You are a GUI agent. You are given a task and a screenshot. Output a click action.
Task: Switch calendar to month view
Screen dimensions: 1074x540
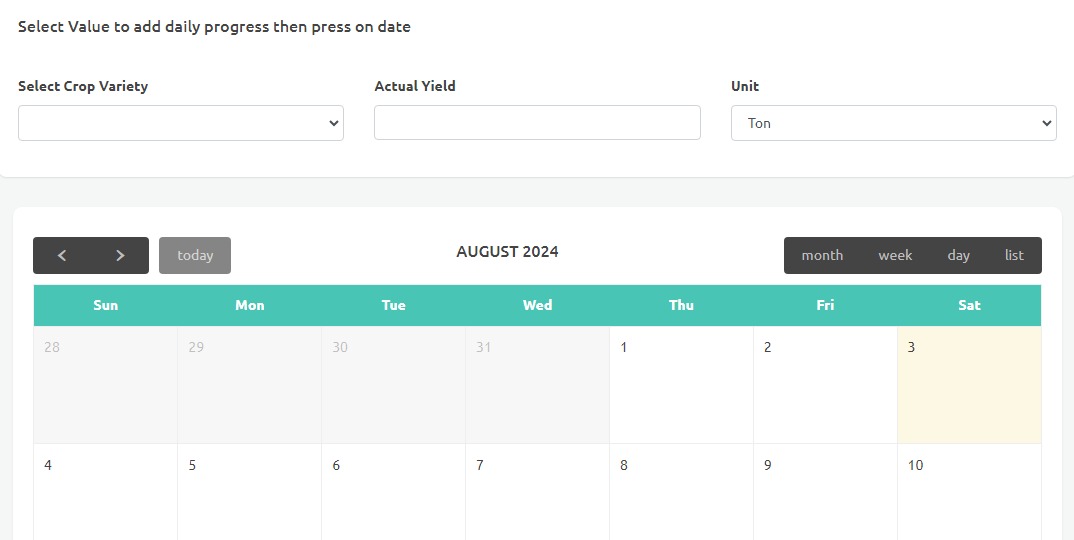coord(822,255)
